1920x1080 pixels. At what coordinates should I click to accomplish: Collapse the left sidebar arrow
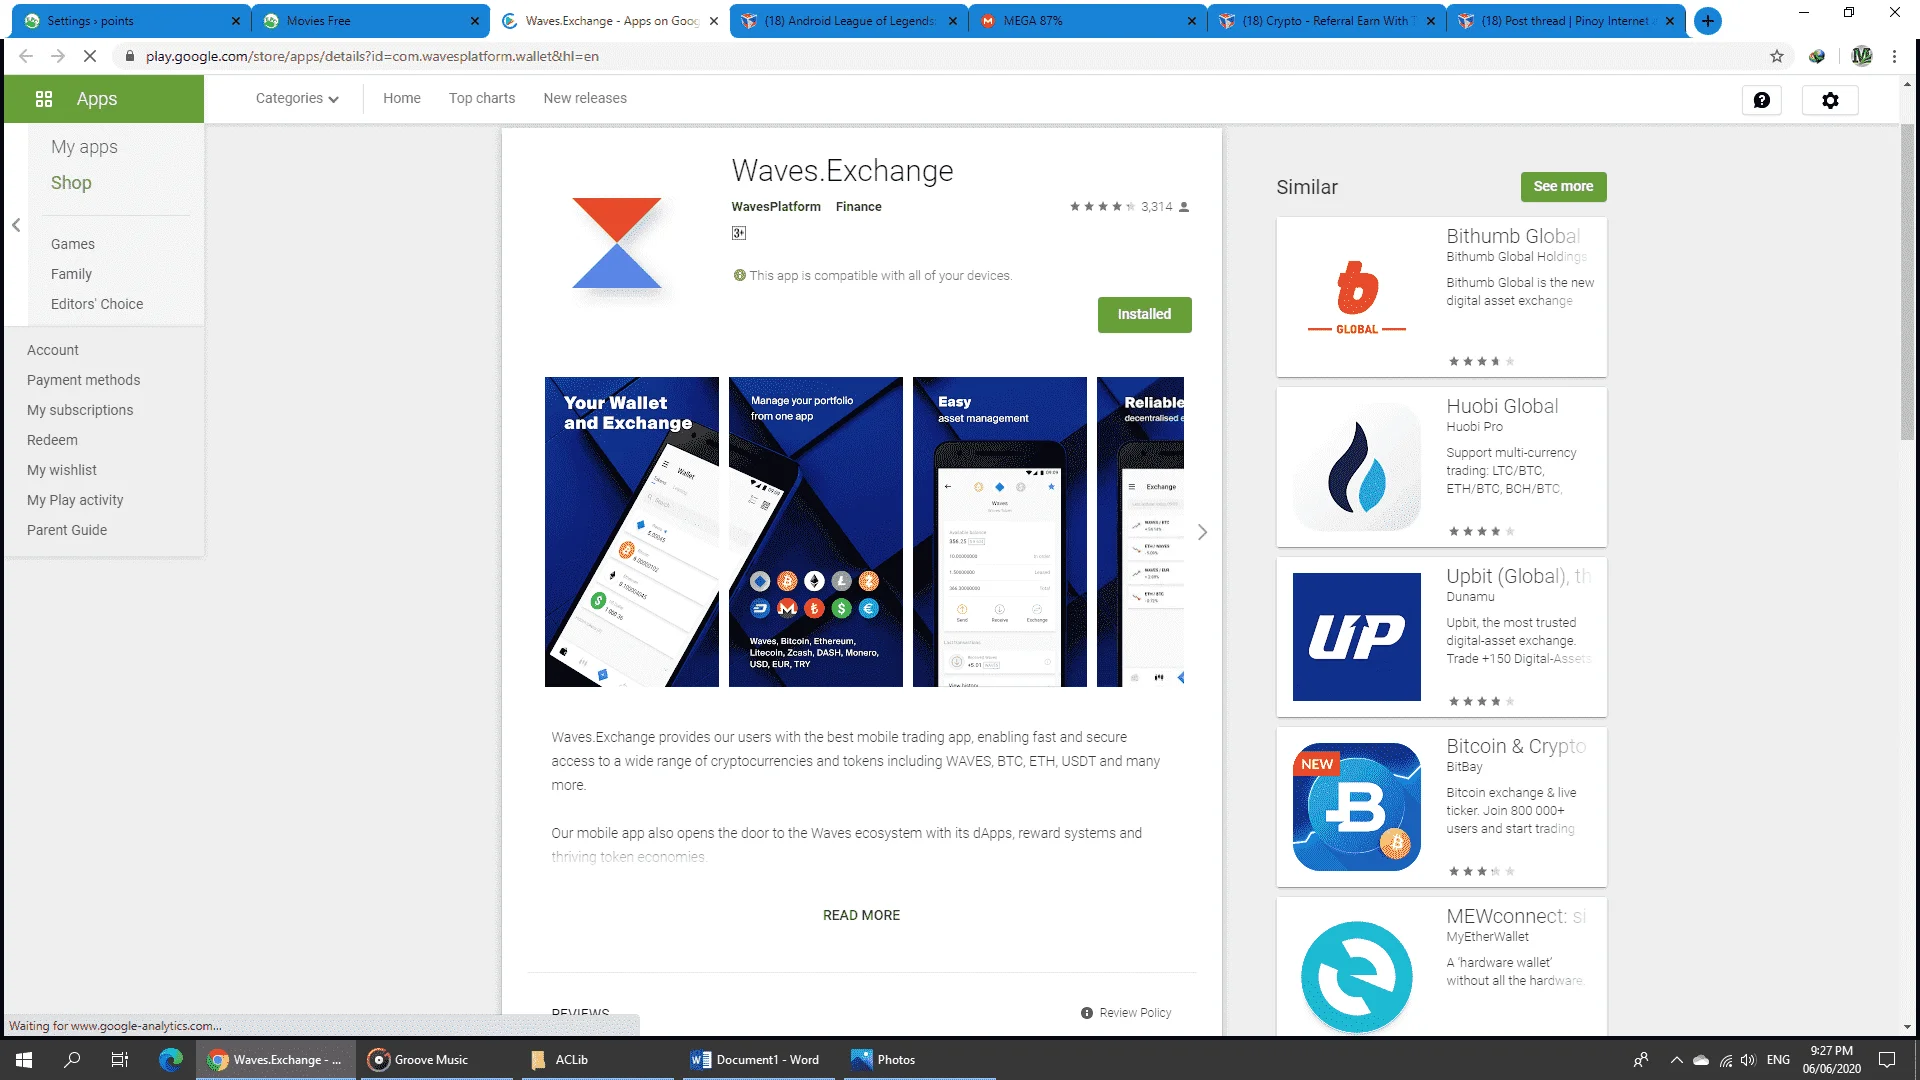pyautogui.click(x=16, y=225)
